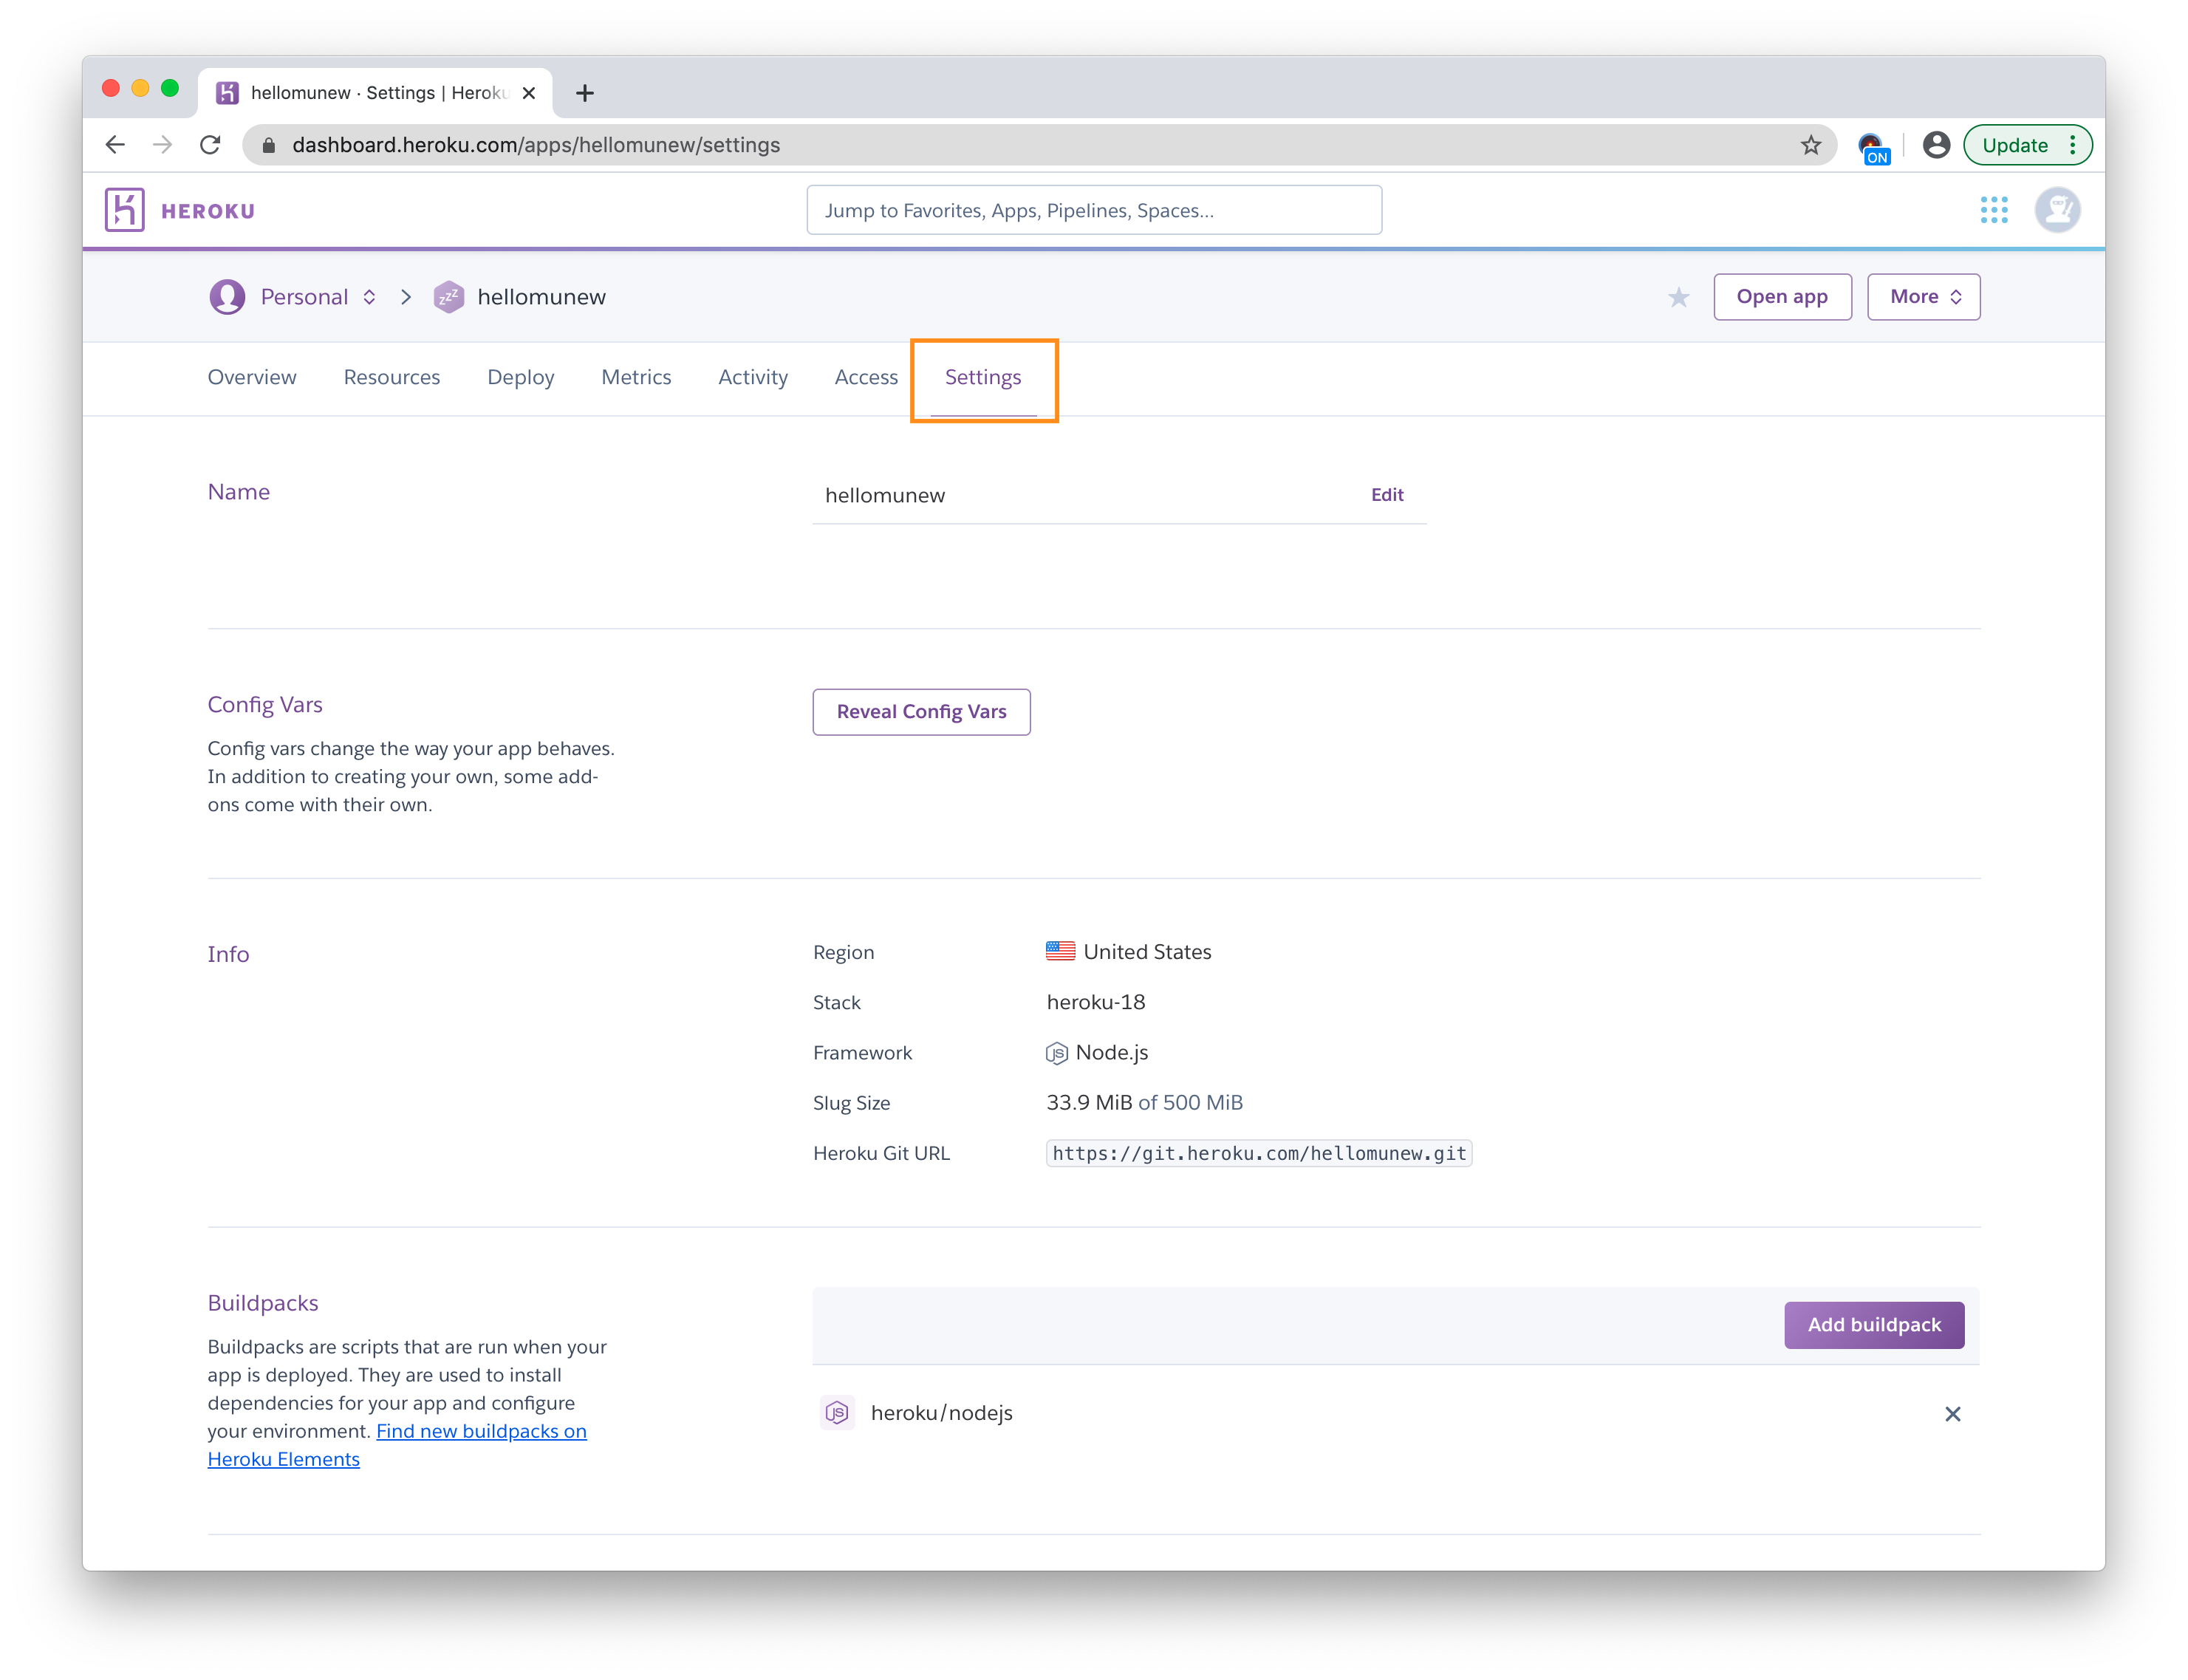Click the heroku-18 stack value
2188x1680 pixels.
1095,1002
